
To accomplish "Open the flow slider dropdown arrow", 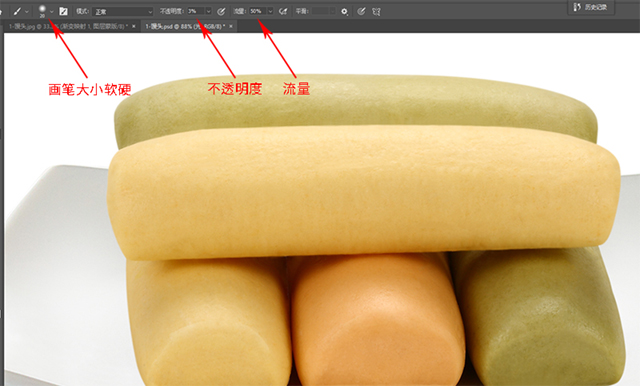I will (270, 11).
